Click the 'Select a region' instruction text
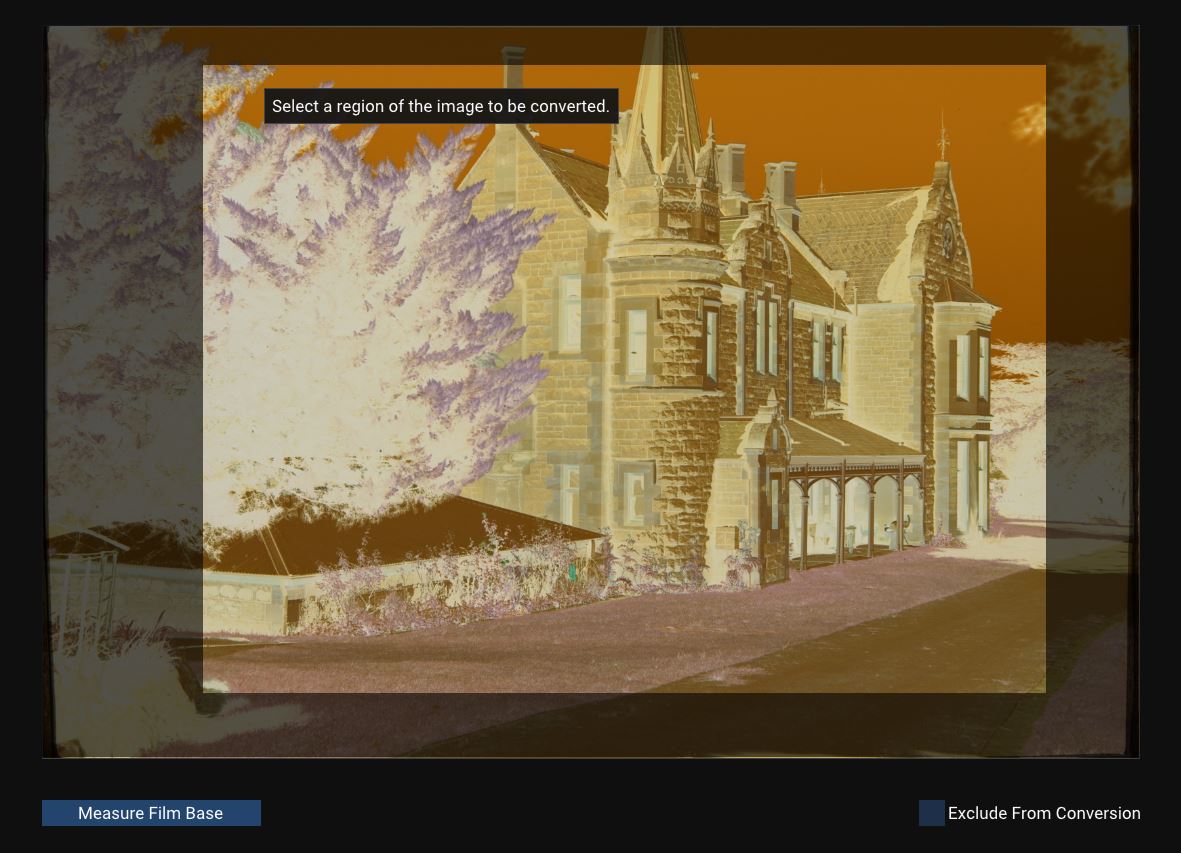The image size is (1181, 853). 441,106
